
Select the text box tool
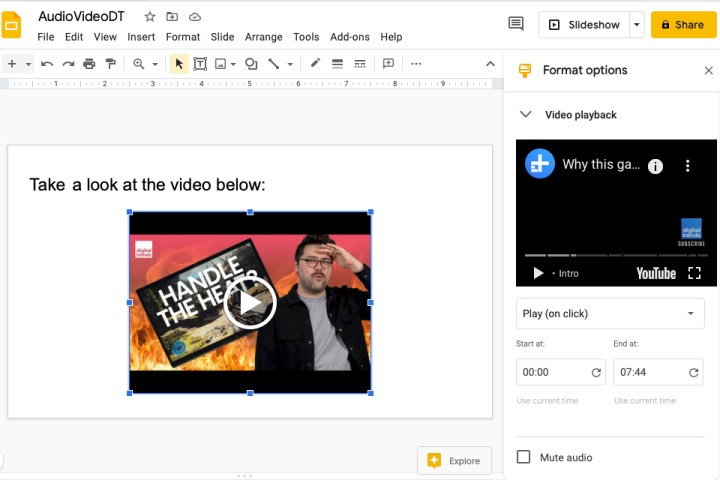tap(200, 64)
